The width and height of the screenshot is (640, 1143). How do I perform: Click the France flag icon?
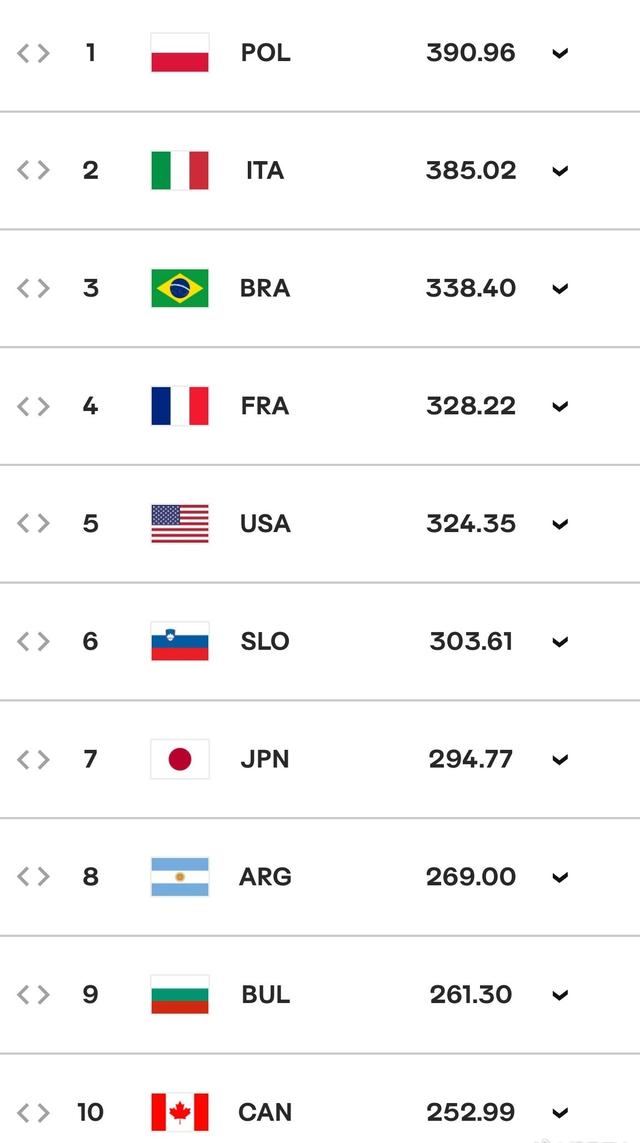tap(180, 406)
